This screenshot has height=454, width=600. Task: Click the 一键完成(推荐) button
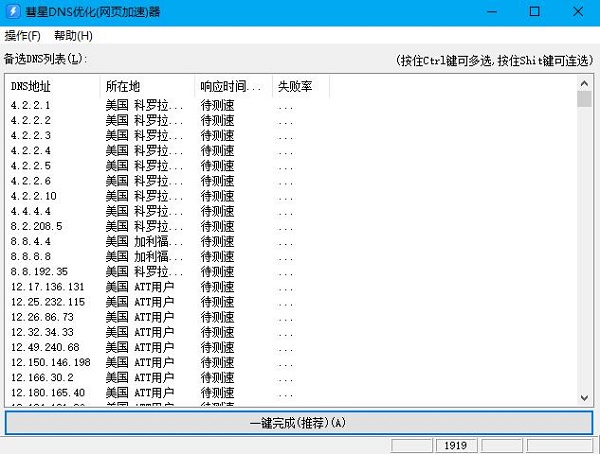(x=298, y=423)
